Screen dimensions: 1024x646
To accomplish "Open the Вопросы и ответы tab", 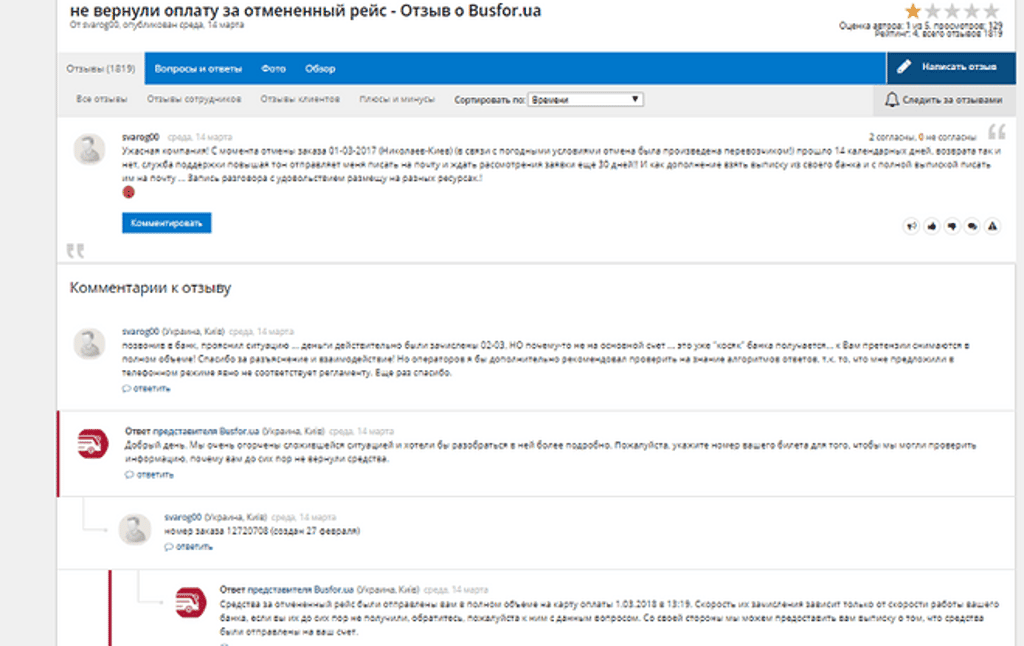I will coord(198,69).
